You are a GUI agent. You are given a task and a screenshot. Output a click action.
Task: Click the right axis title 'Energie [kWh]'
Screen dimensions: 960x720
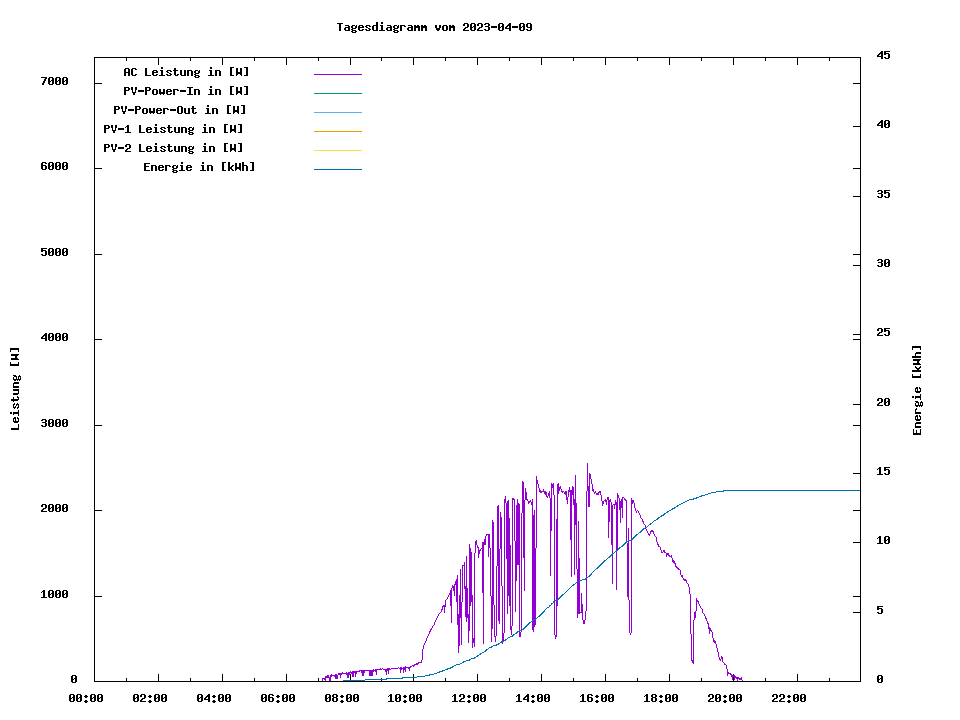coord(917,390)
